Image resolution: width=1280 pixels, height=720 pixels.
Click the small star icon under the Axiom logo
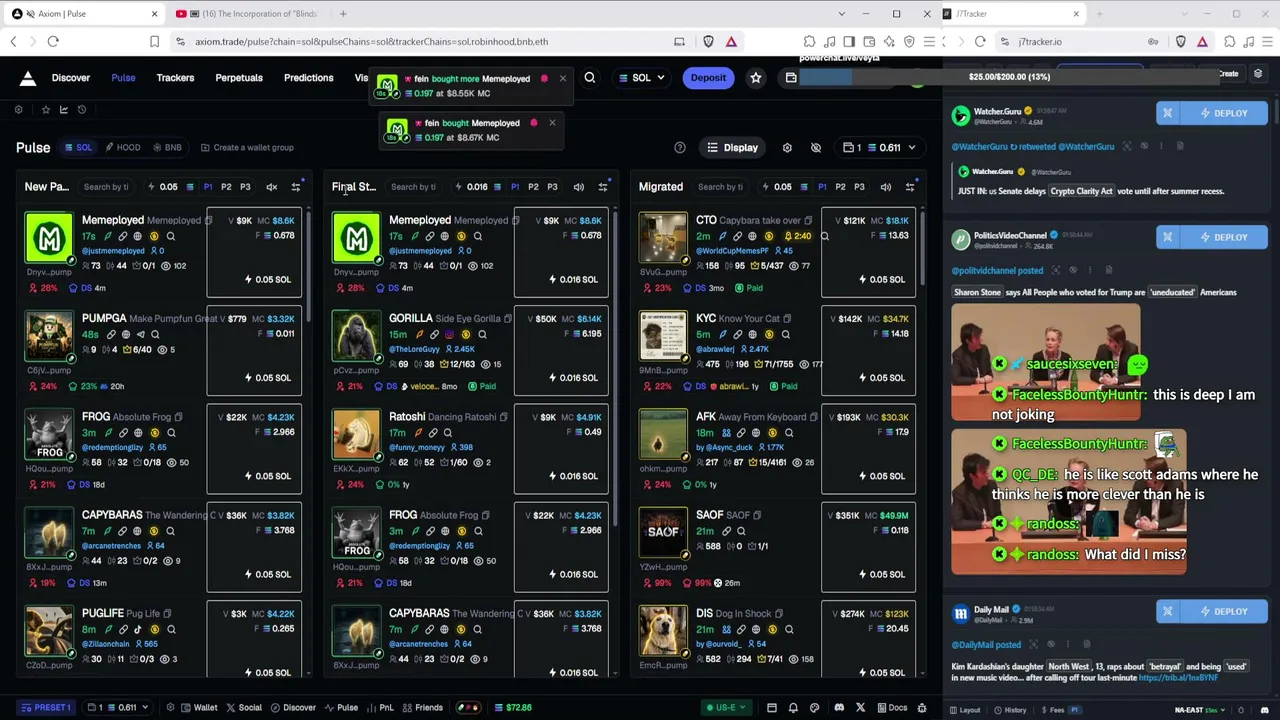[45, 110]
